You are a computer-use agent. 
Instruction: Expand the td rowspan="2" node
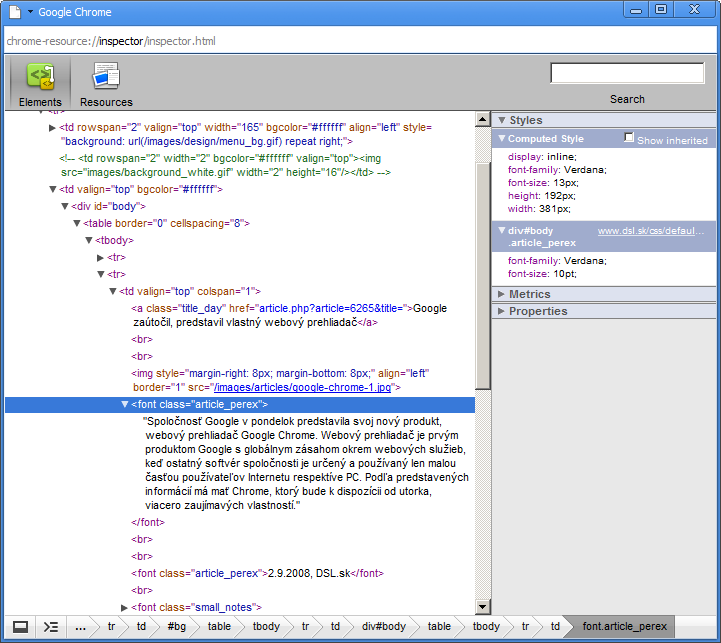(x=52, y=127)
